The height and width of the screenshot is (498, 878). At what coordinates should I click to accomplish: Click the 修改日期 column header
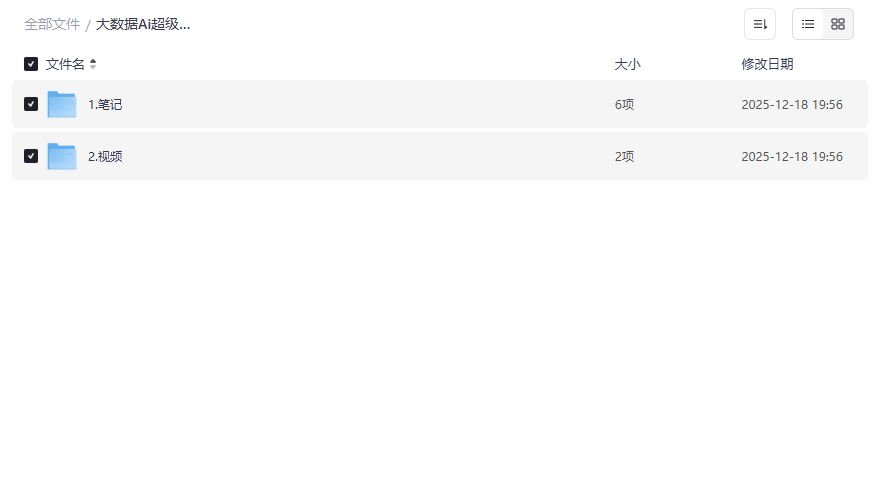[767, 64]
